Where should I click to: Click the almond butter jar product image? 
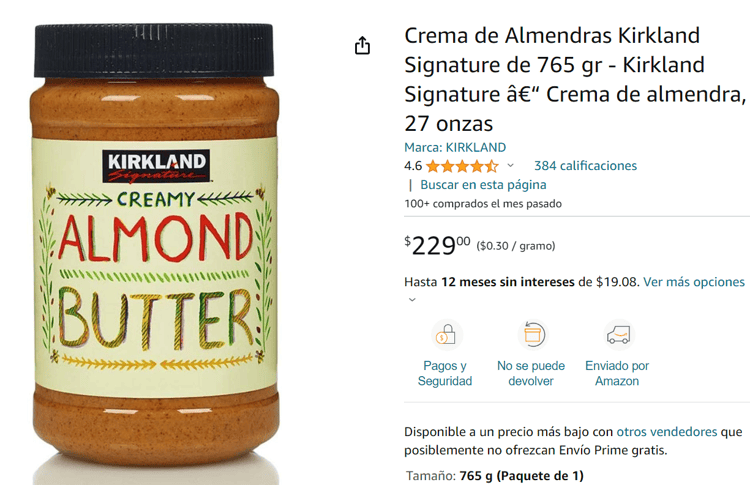point(154,249)
